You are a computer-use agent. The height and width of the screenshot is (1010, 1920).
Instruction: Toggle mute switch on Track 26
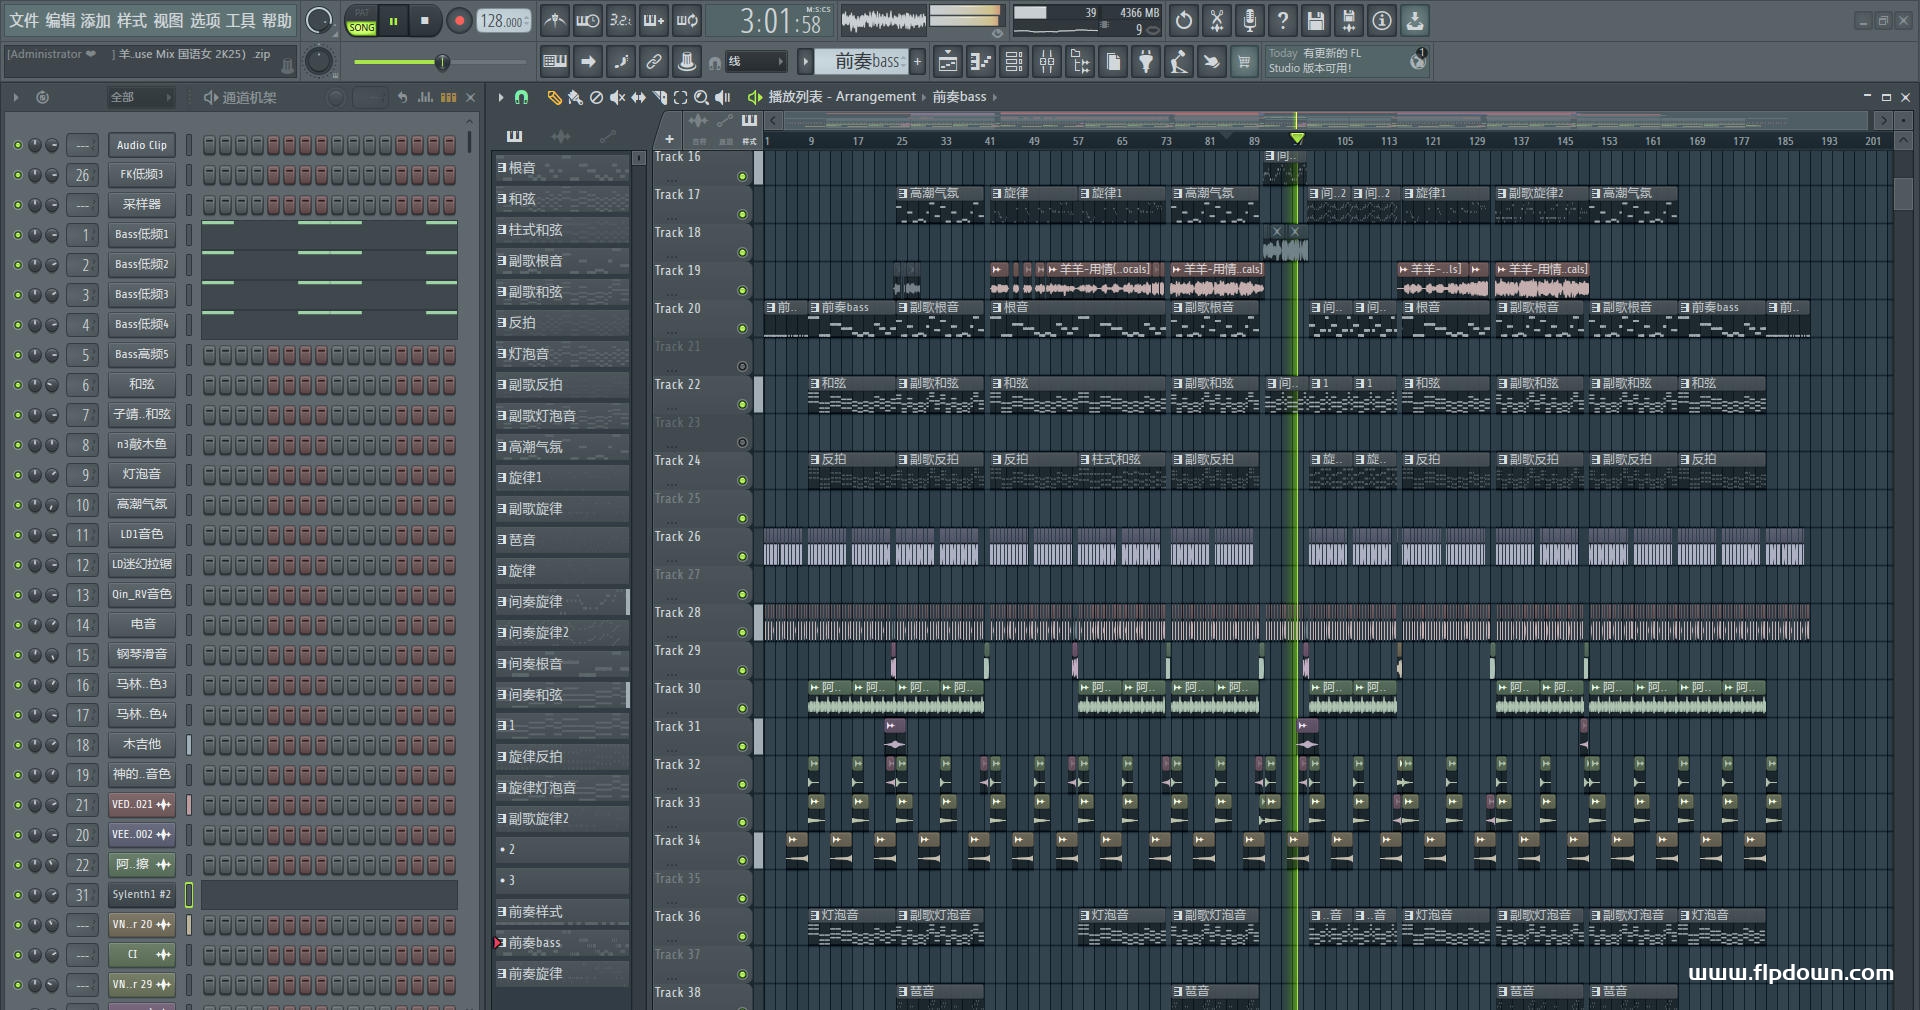pyautogui.click(x=742, y=556)
